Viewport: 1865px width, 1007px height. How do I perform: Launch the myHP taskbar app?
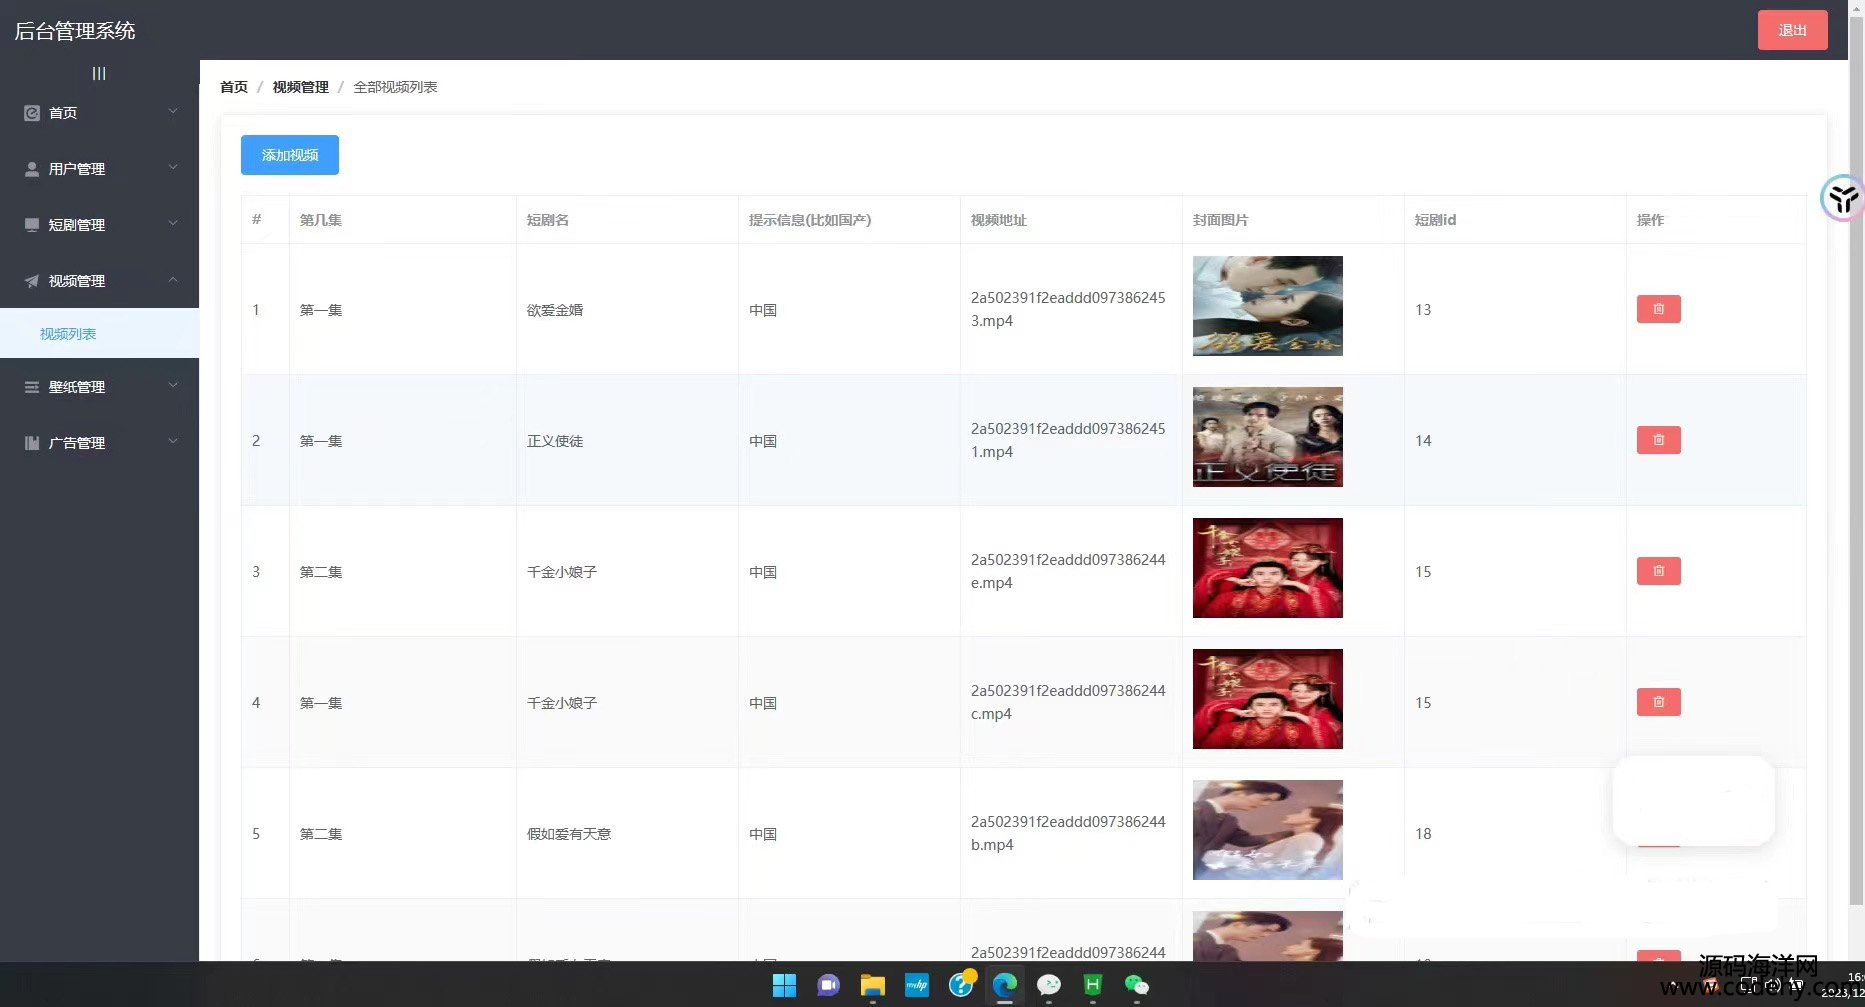(x=917, y=985)
